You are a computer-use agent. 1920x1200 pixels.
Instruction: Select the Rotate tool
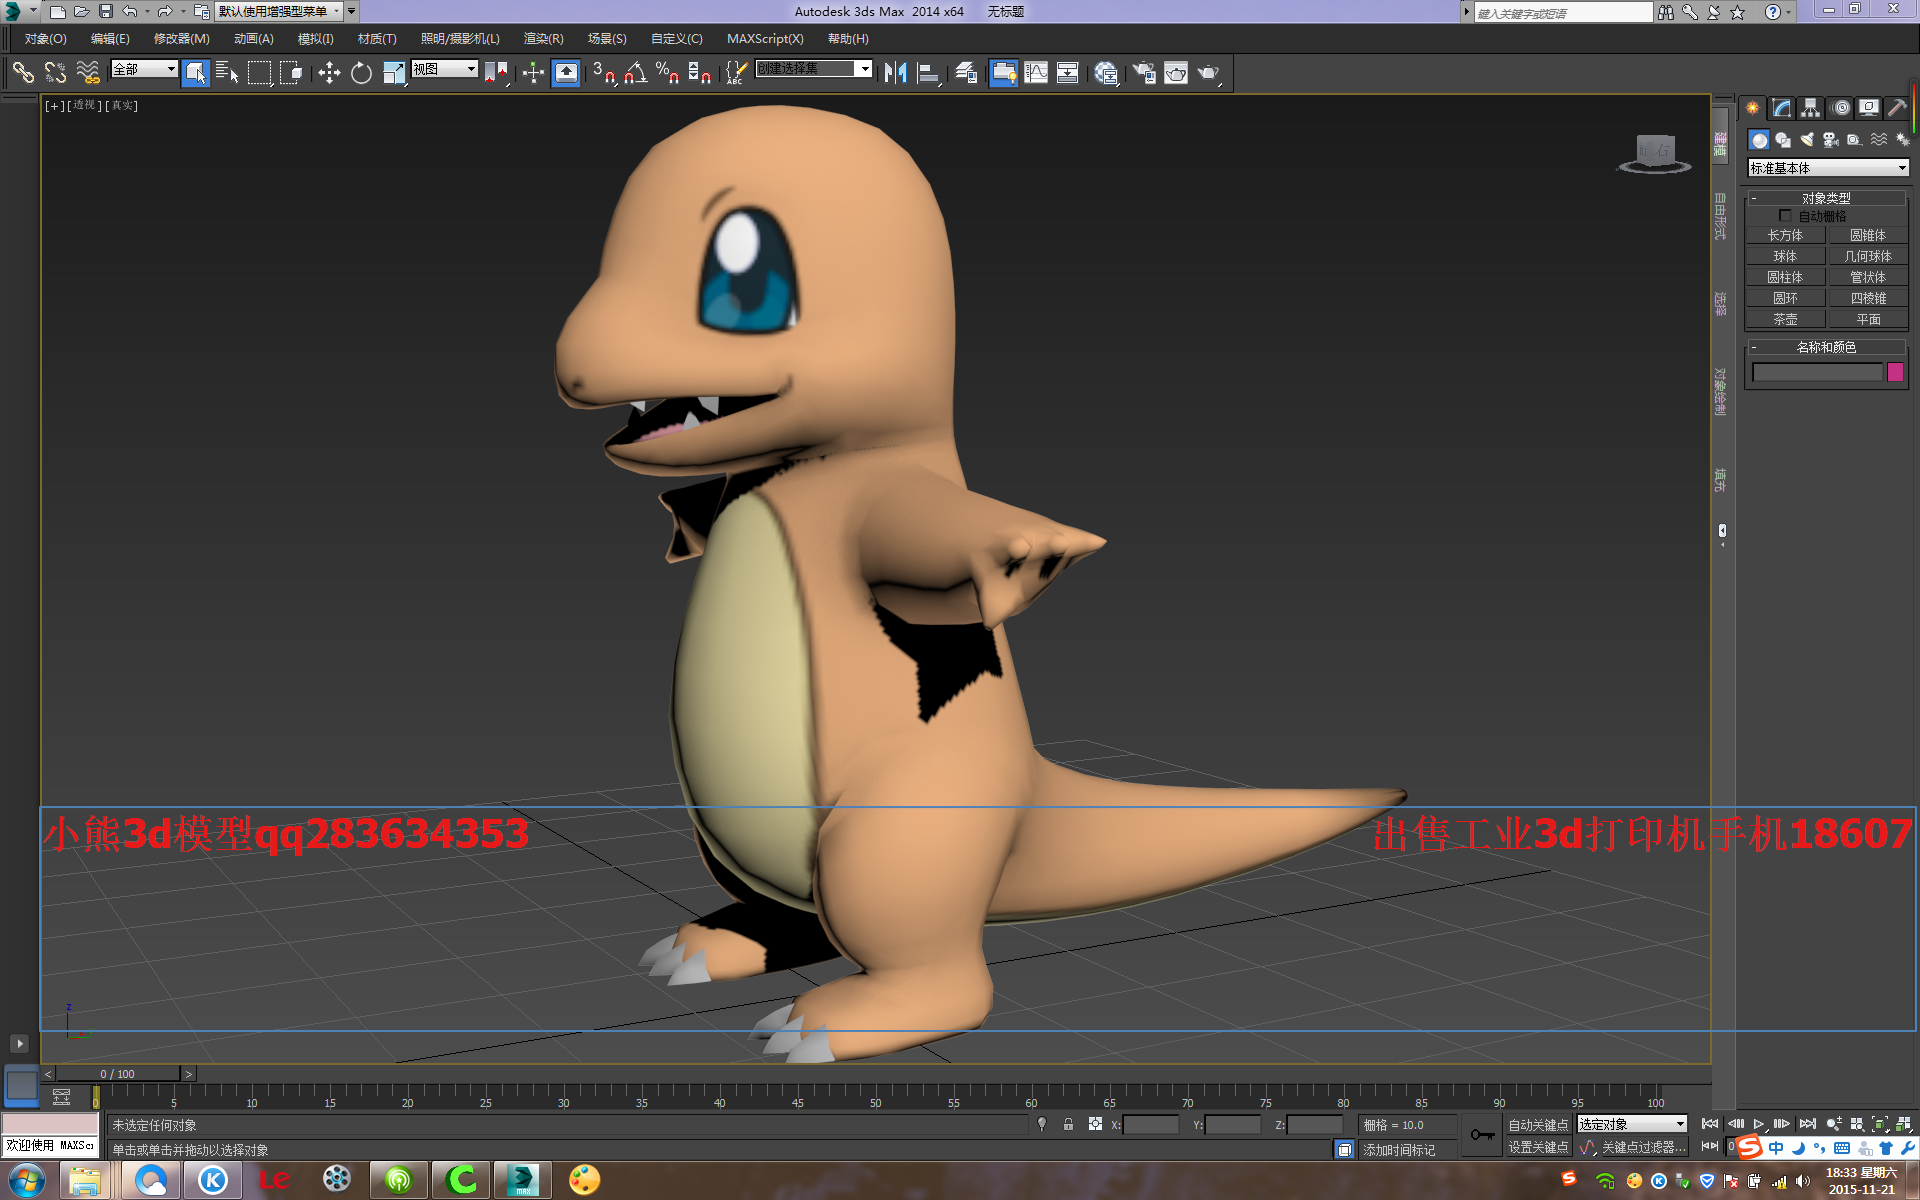coord(361,72)
